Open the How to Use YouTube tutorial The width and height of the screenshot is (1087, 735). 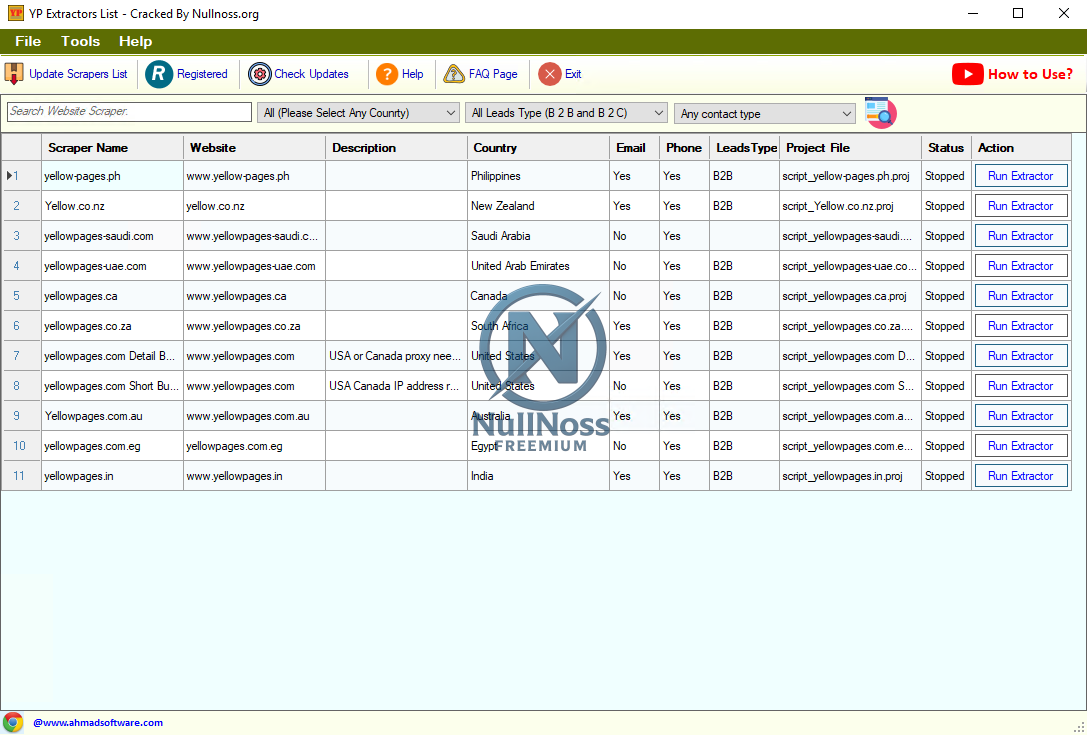[1011, 73]
